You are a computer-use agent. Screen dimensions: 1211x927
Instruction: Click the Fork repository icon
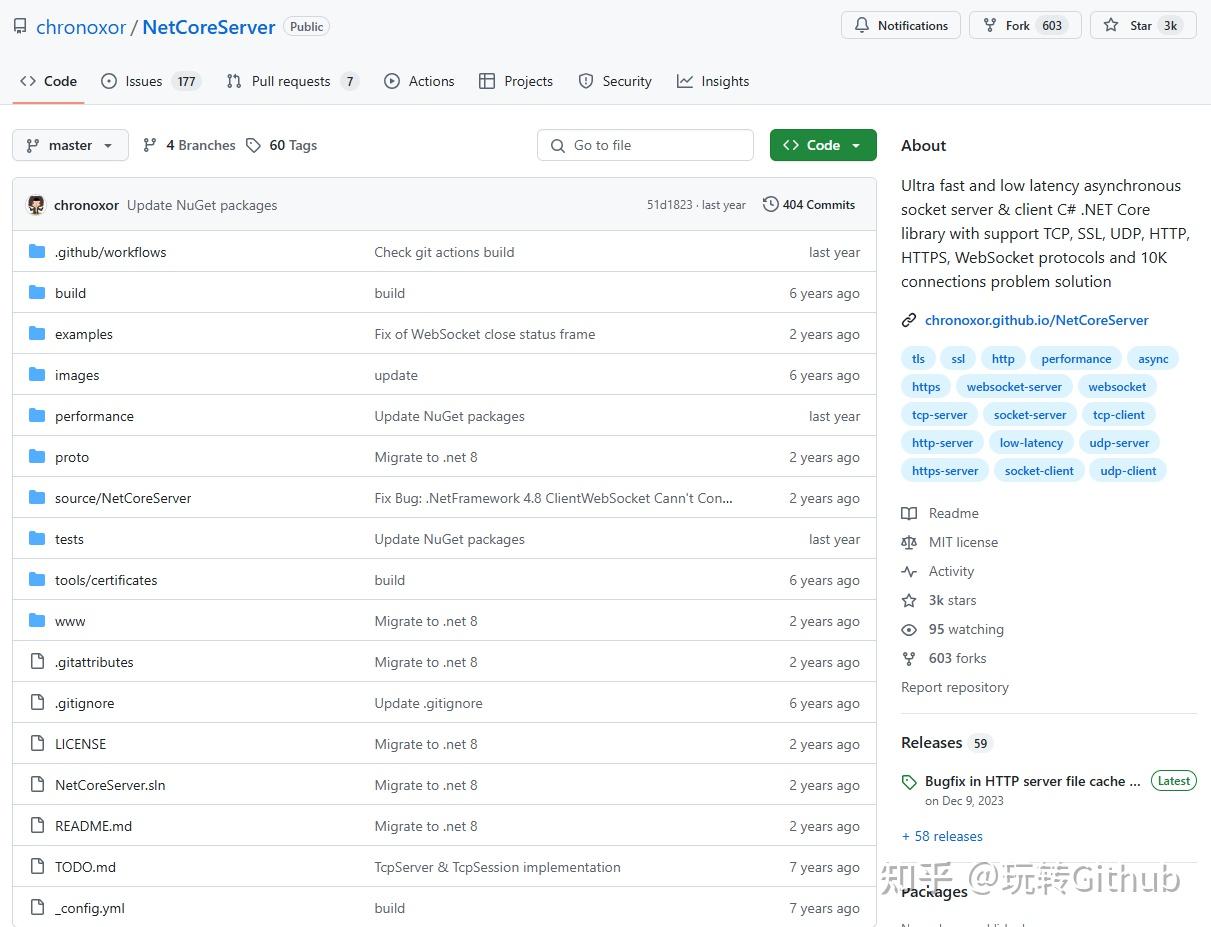990,26
